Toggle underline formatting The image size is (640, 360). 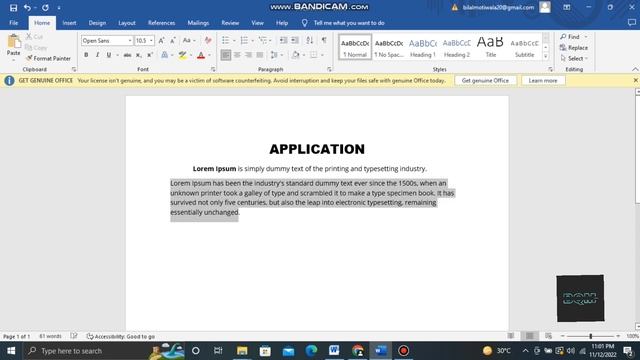pyautogui.click(x=109, y=55)
